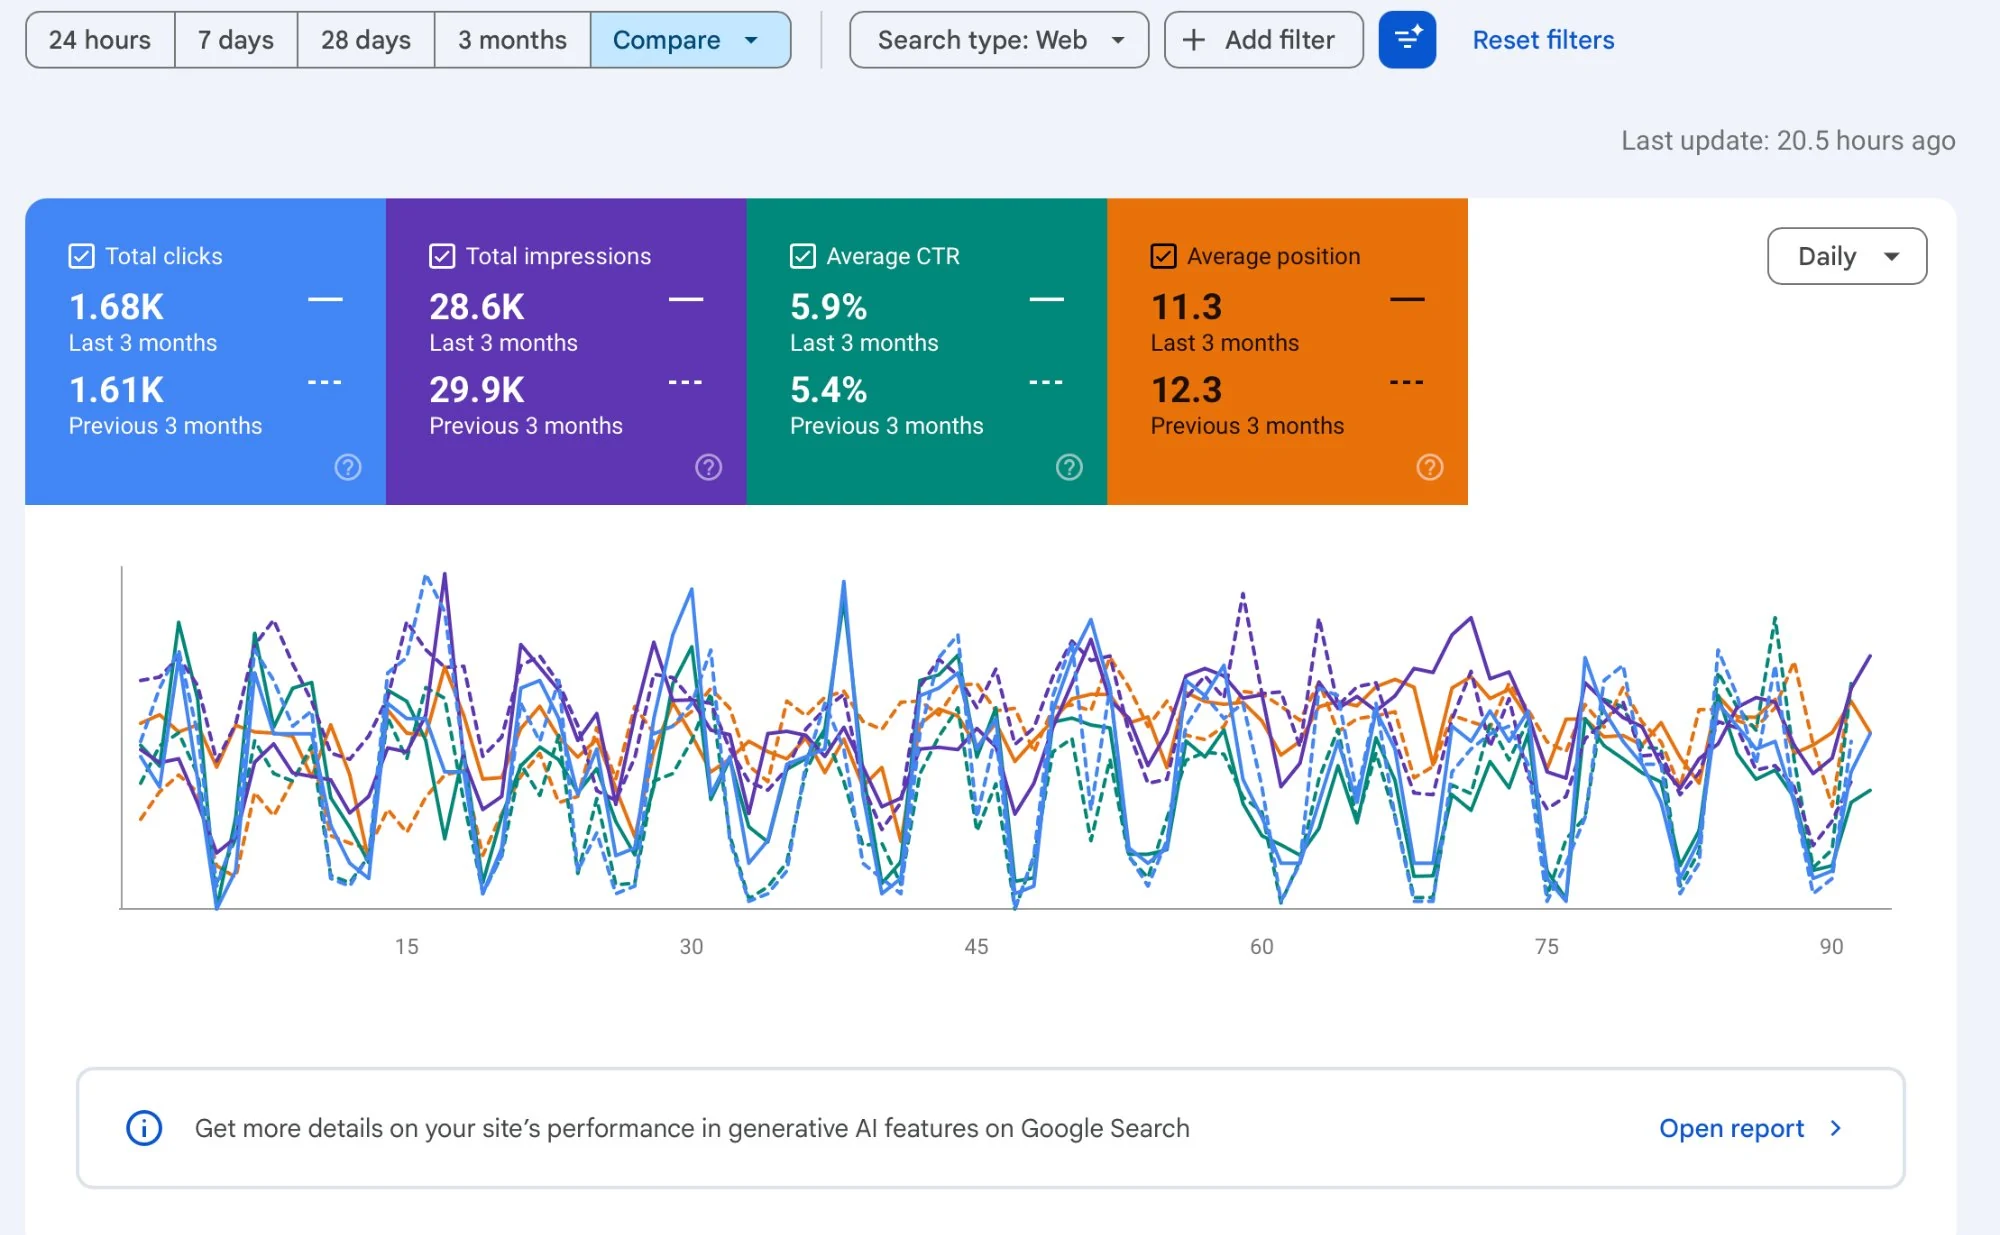Click the Reset filters link
2000x1235 pixels.
[1543, 40]
